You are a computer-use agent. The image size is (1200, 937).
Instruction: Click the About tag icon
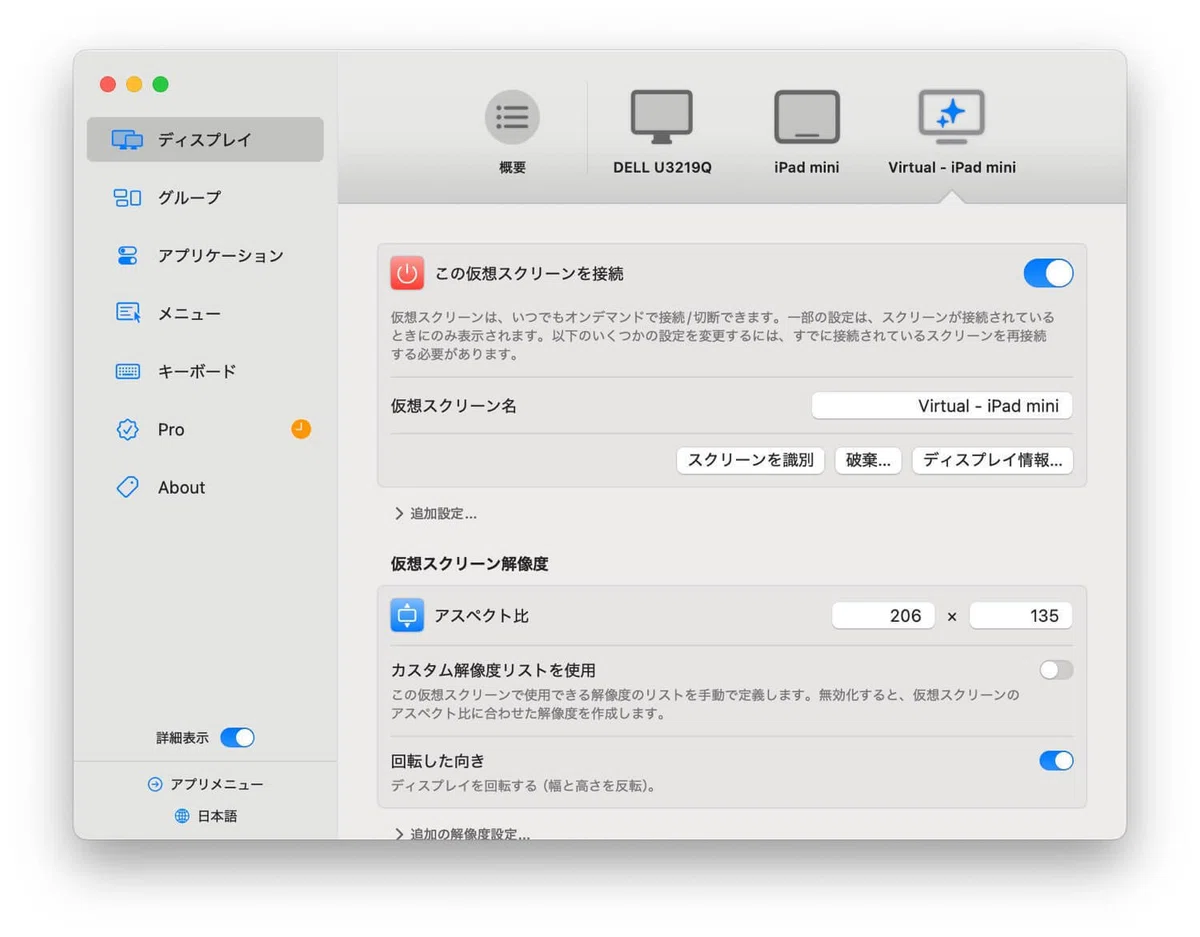click(127, 487)
